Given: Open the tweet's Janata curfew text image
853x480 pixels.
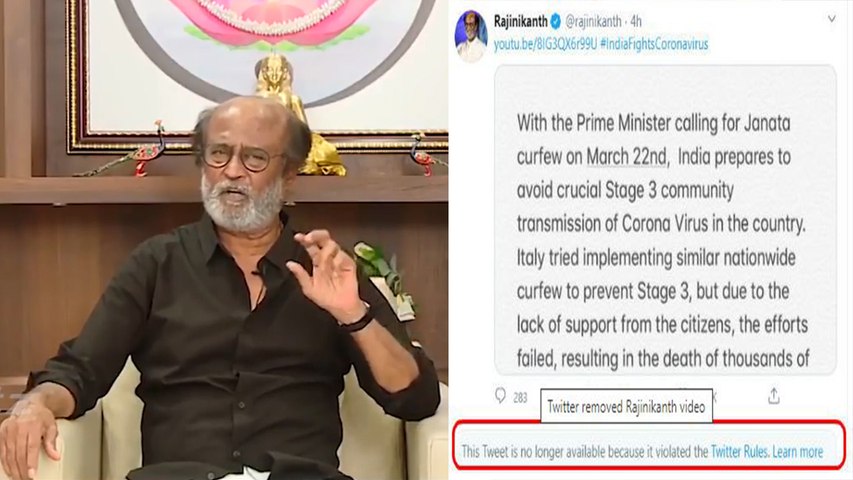Looking at the screenshot, I should (x=665, y=220).
